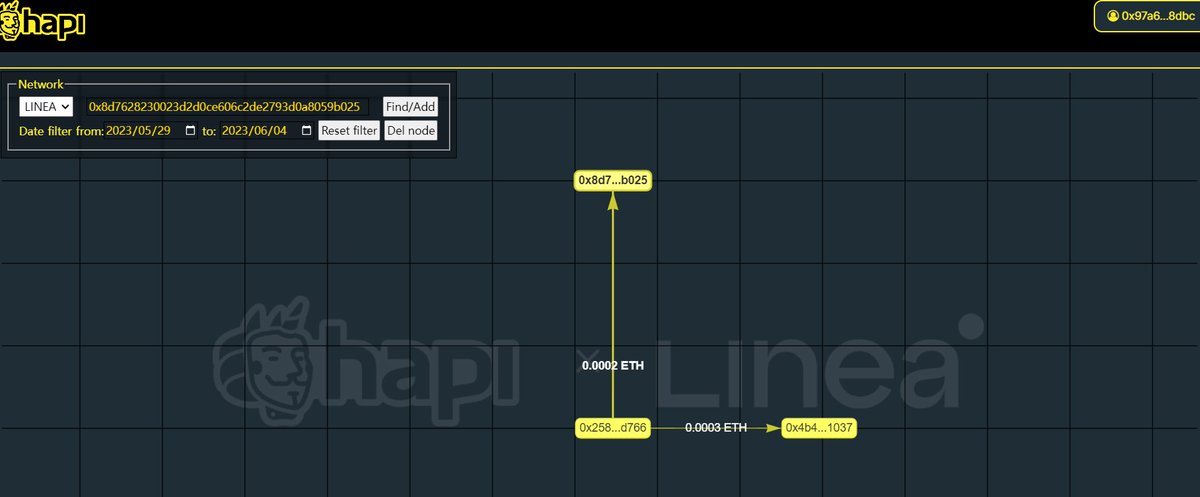Open the hapi logo home link

pos(43,19)
